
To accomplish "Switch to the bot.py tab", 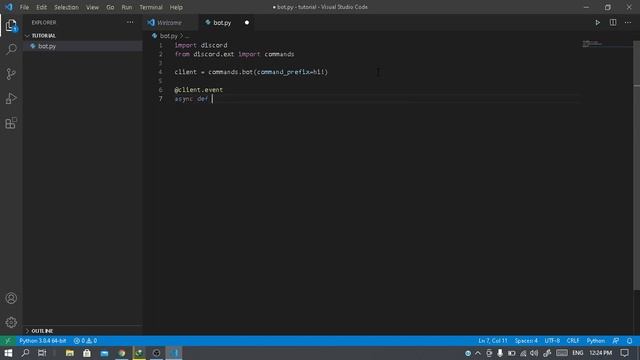I will coord(227,22).
